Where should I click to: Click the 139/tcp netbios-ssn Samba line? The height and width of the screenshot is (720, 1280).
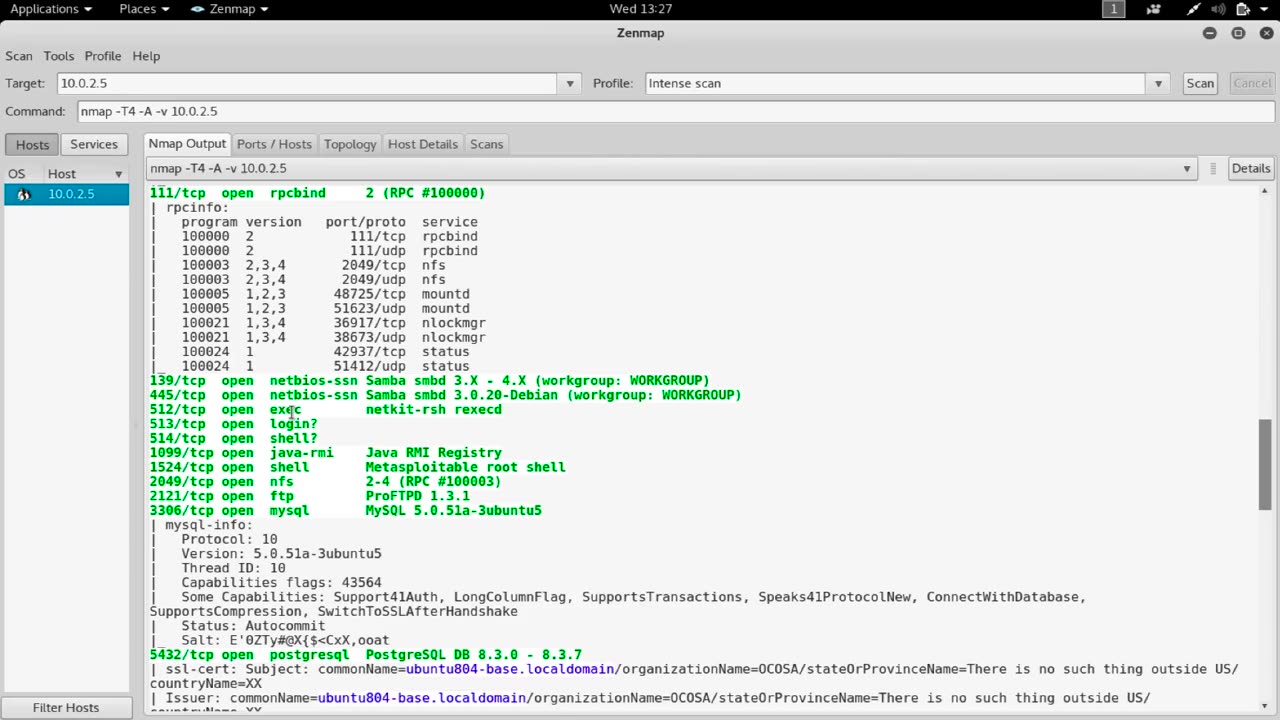(430, 381)
